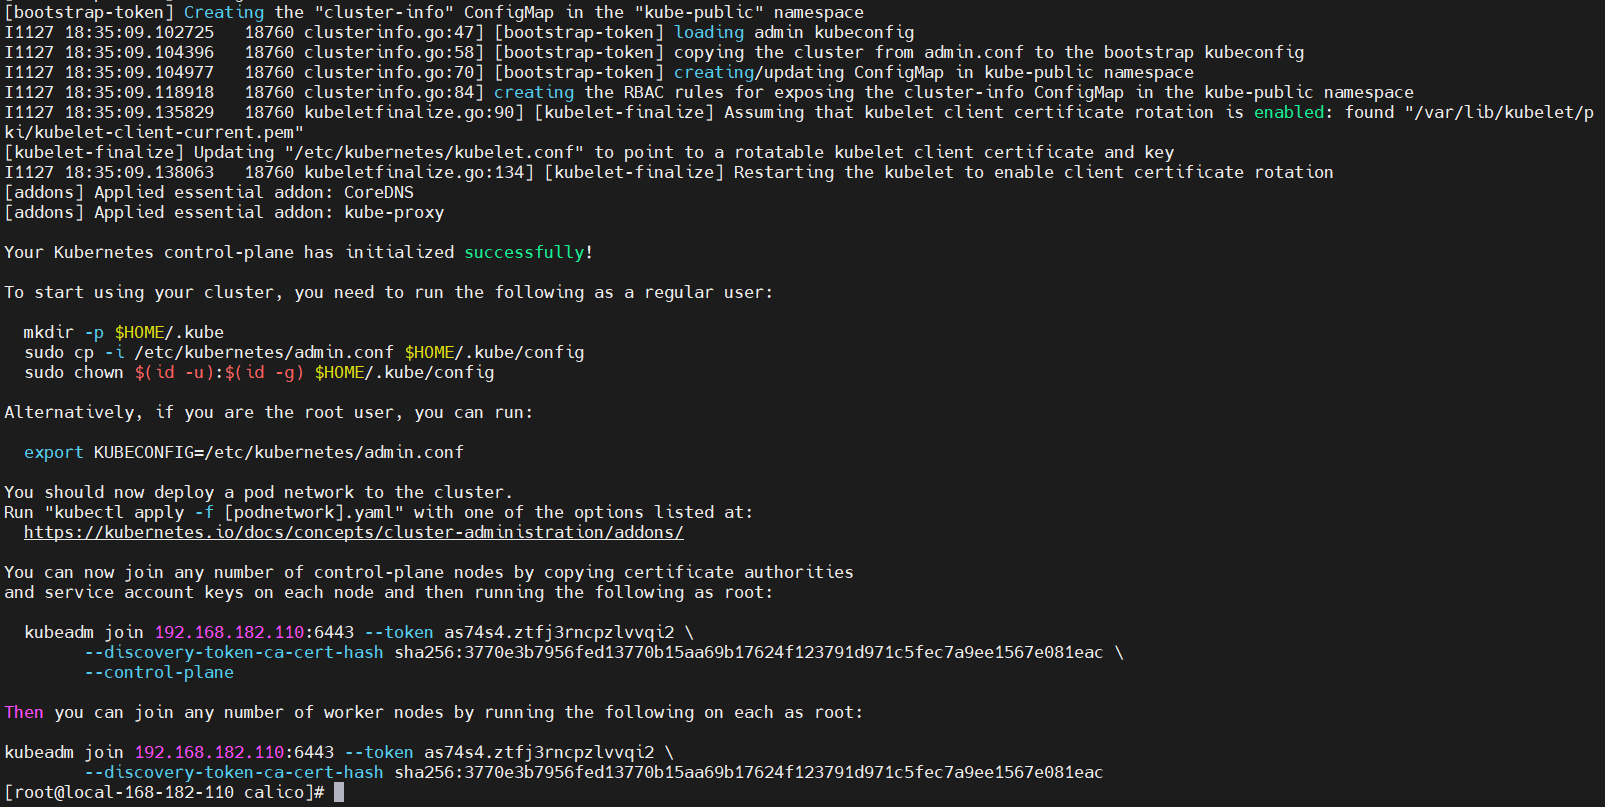This screenshot has width=1605, height=807.
Task: Click the text 'mkdir -p $HOME/.kube'
Action: point(124,332)
